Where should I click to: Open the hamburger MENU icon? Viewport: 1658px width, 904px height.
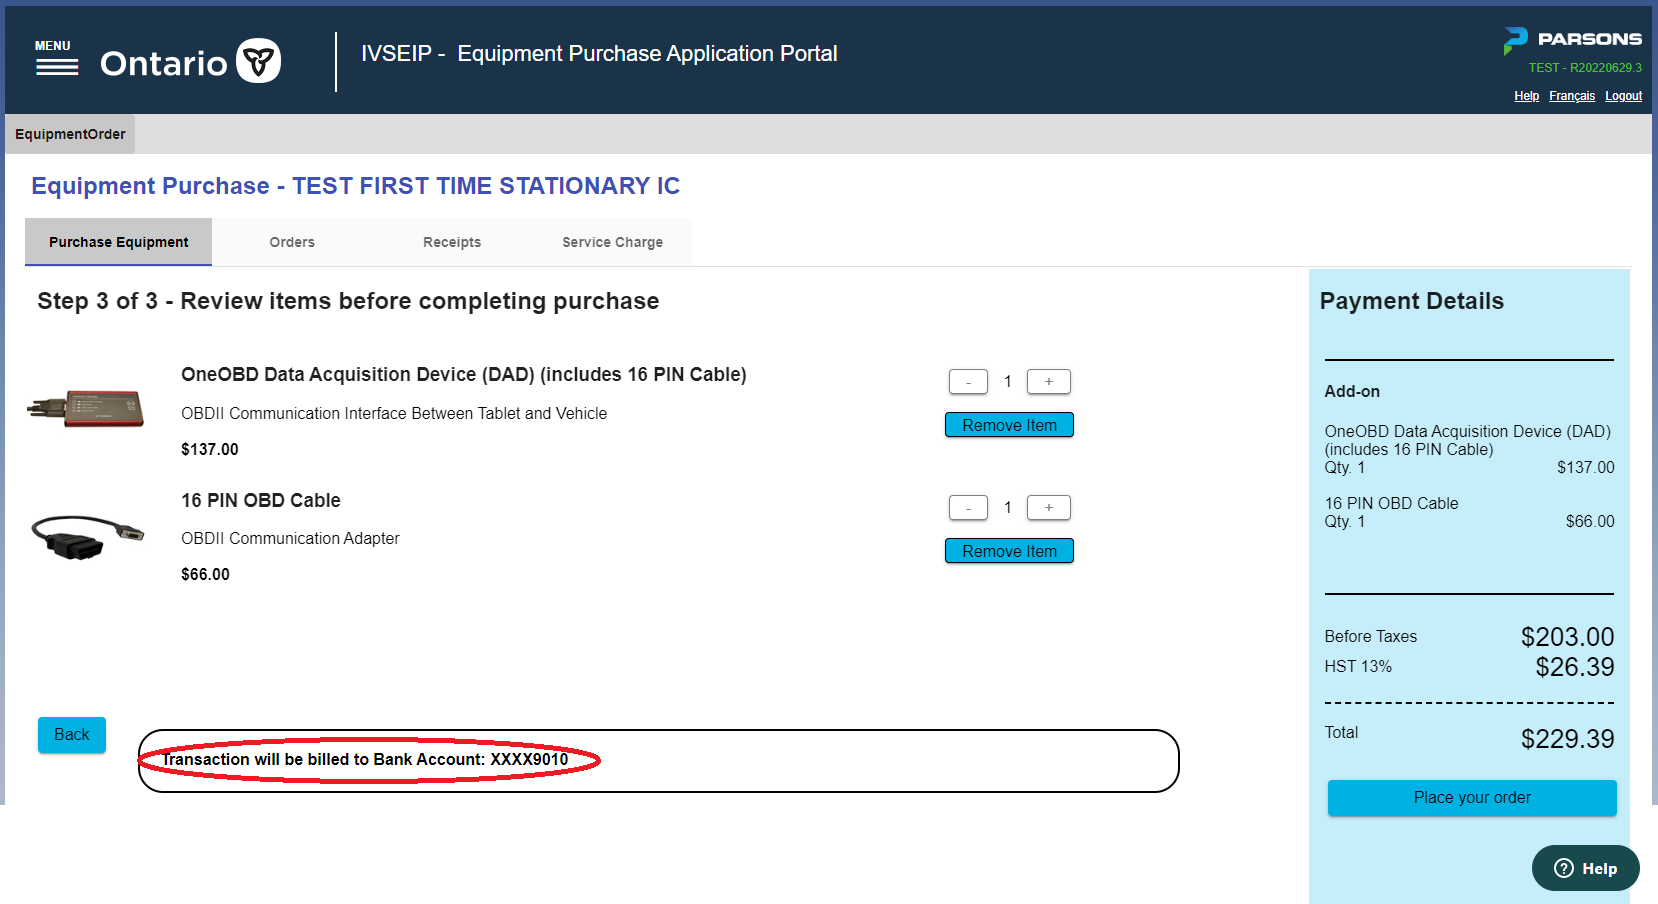point(56,59)
